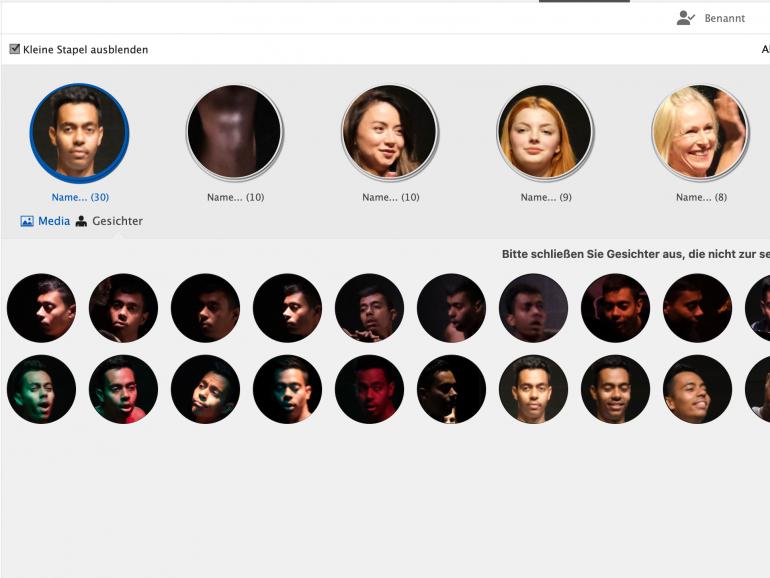Click the Gesichter person silhouette icon
The image size is (770, 578).
82,221
